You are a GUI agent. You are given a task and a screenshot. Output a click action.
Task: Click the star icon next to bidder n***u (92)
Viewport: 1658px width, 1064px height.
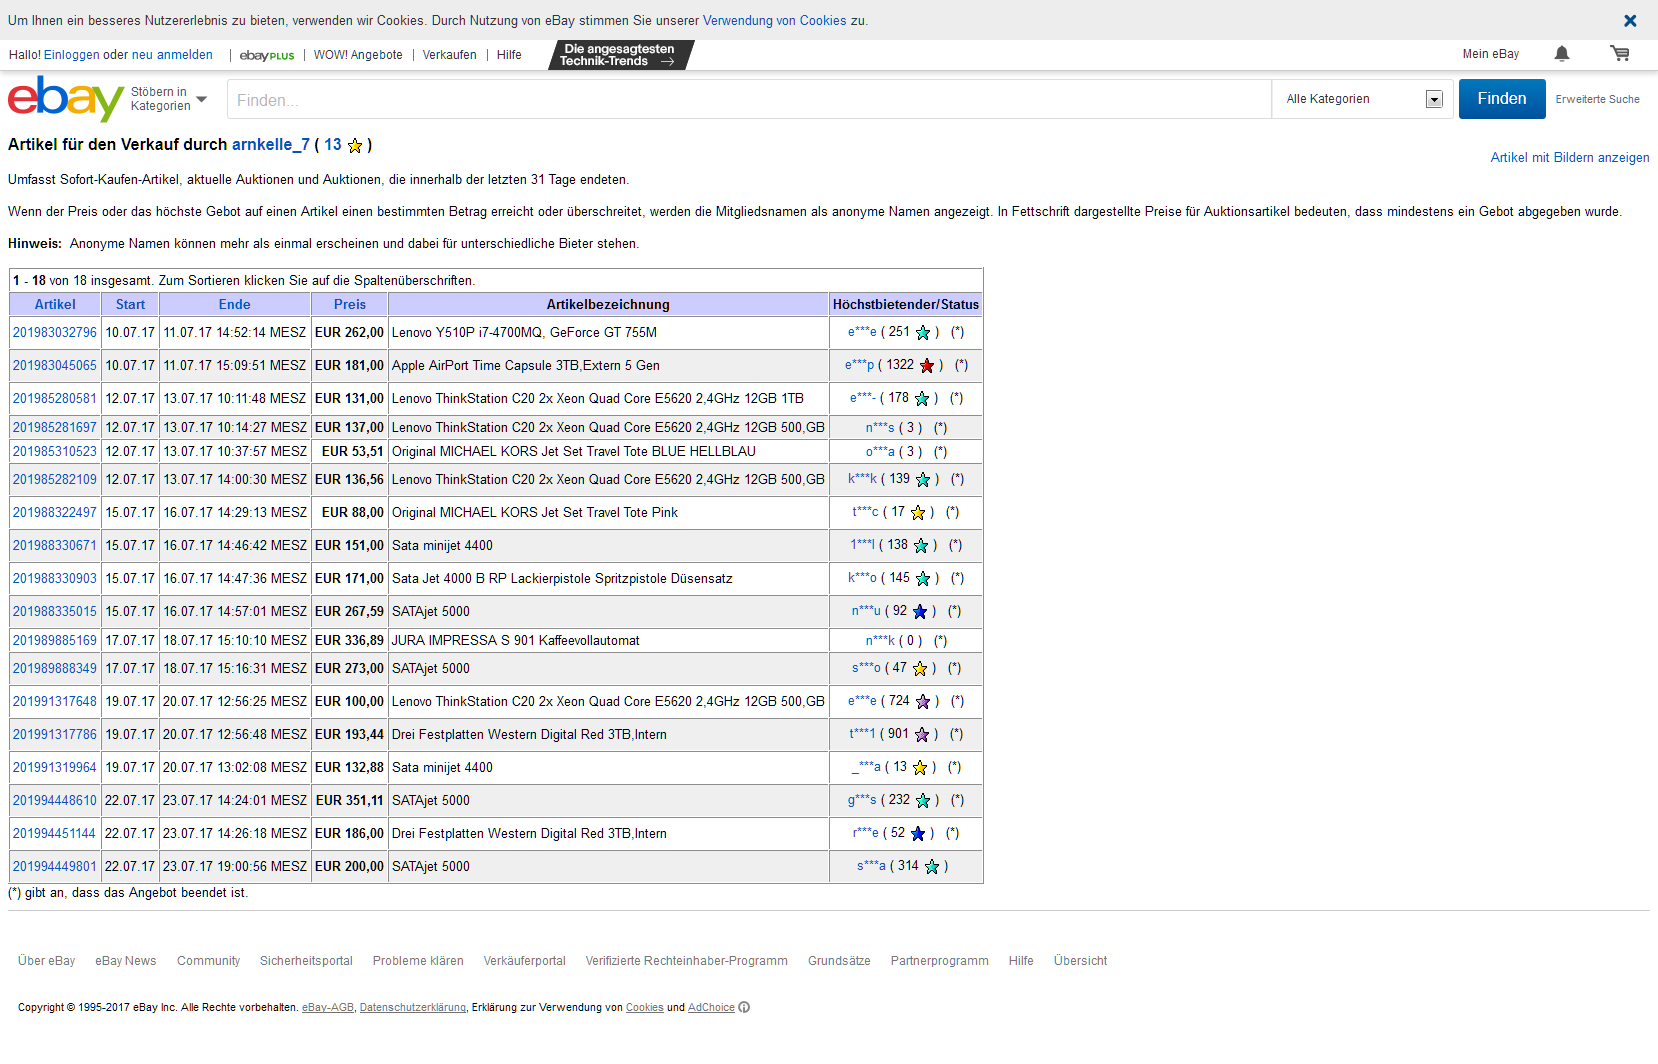click(x=920, y=611)
